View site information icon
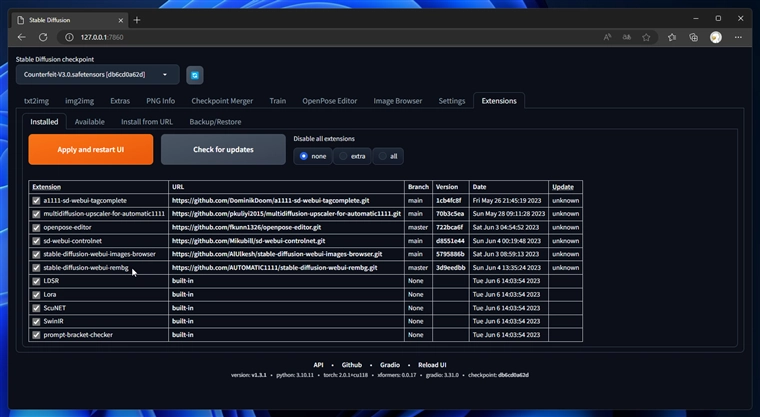 click(69, 37)
